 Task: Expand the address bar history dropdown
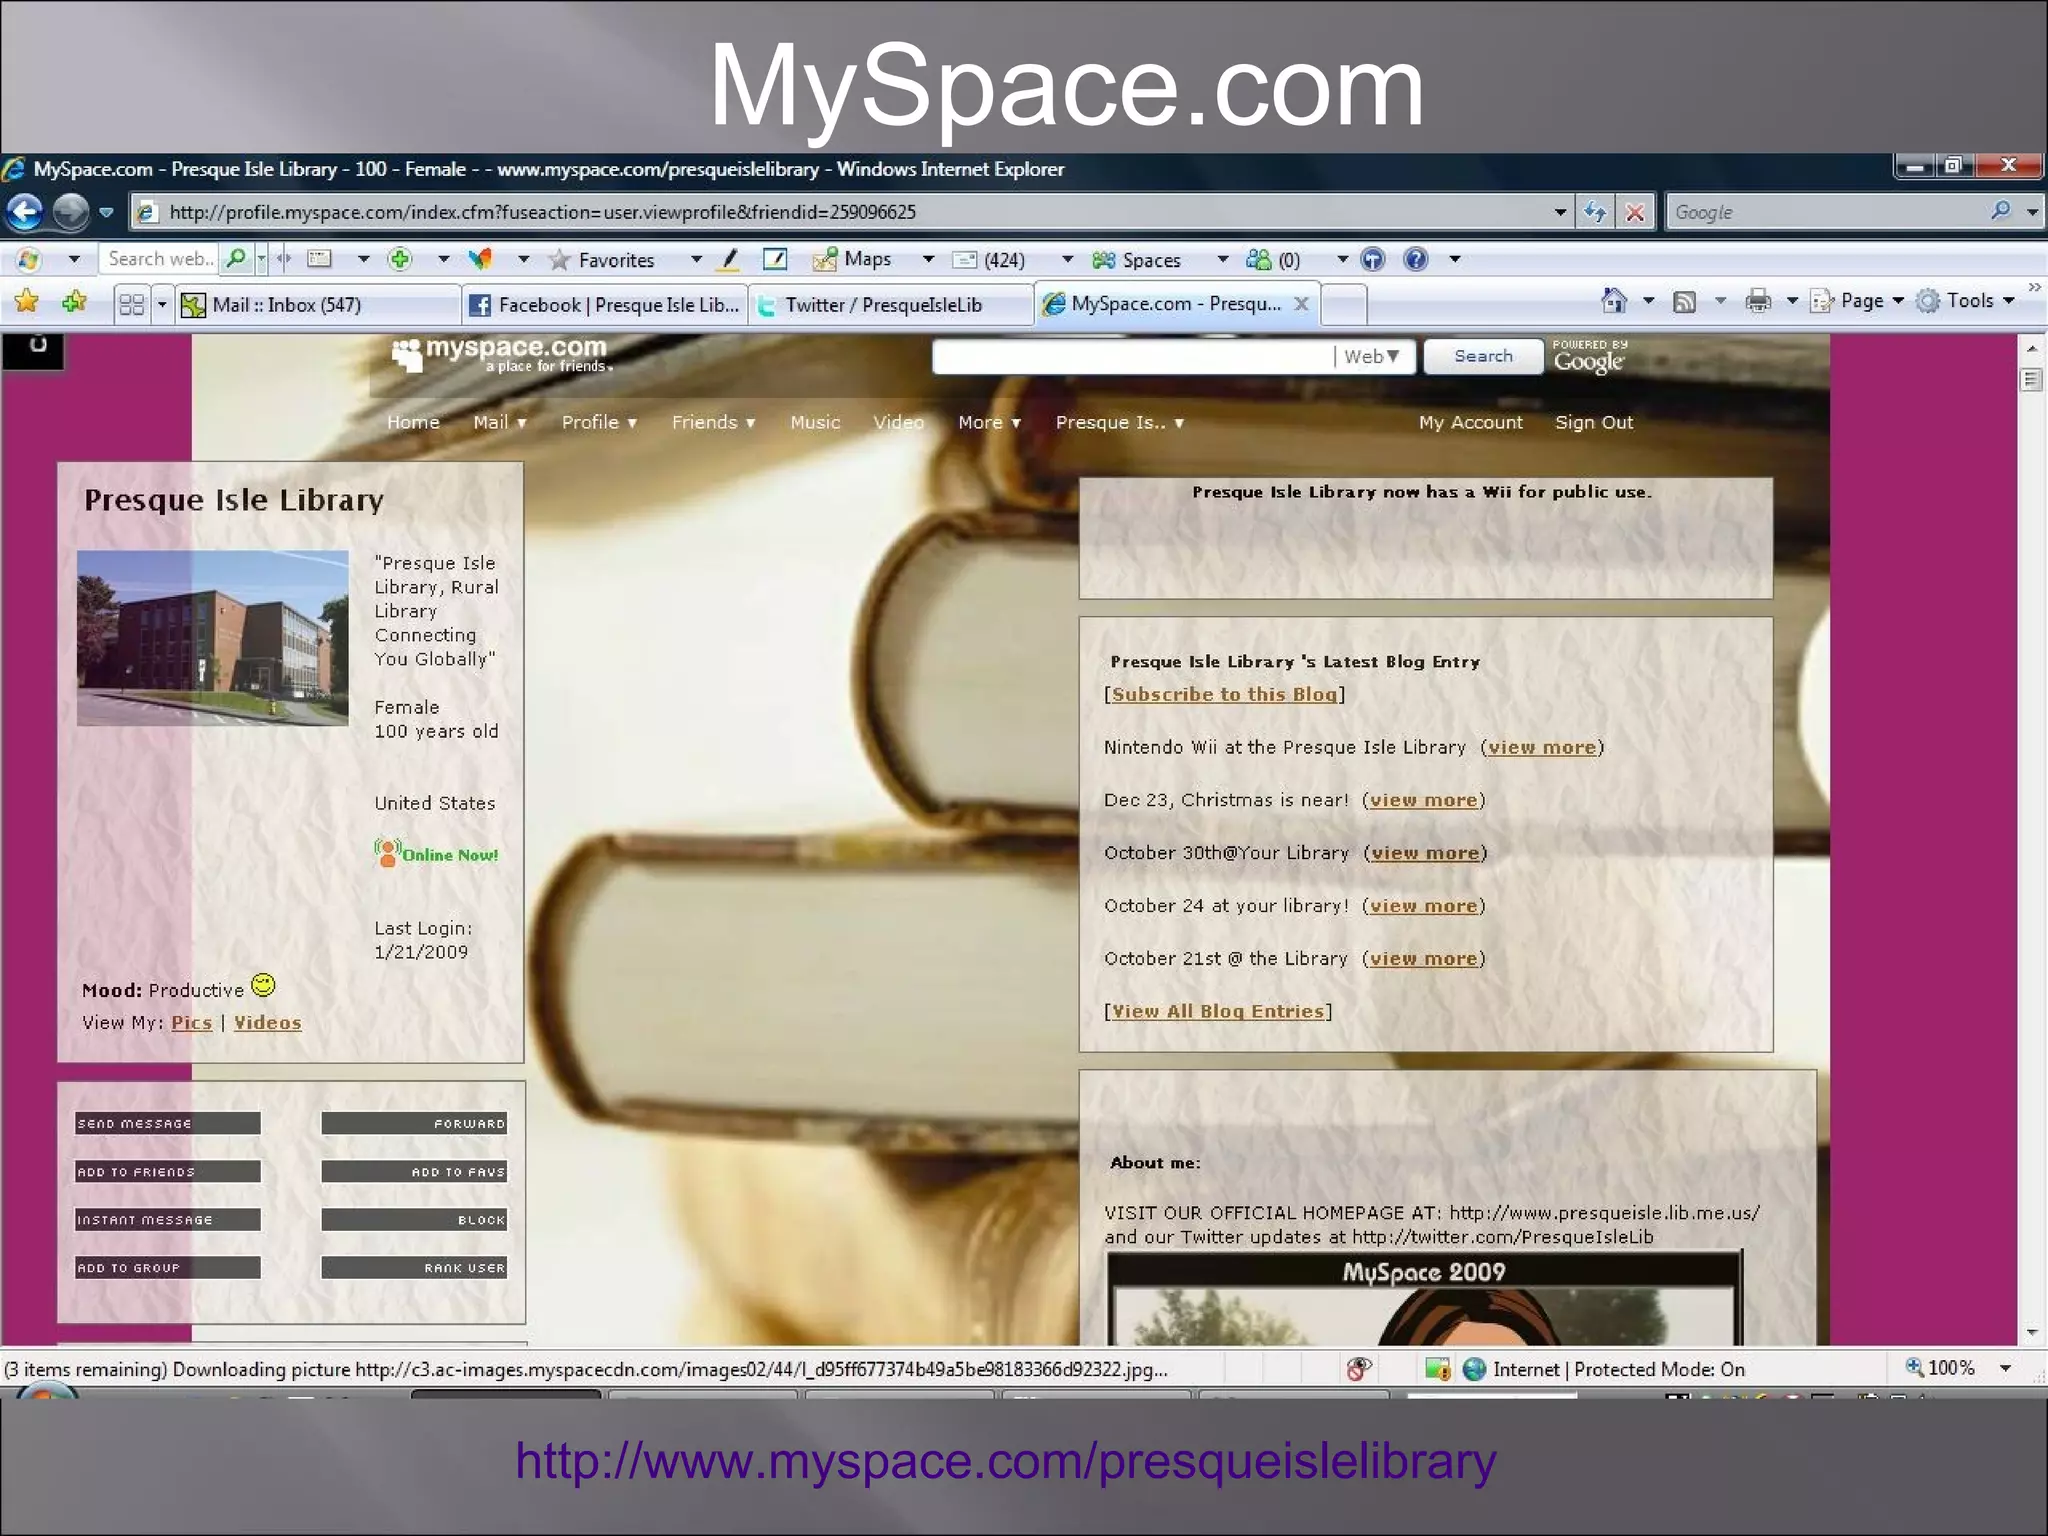1560,212
